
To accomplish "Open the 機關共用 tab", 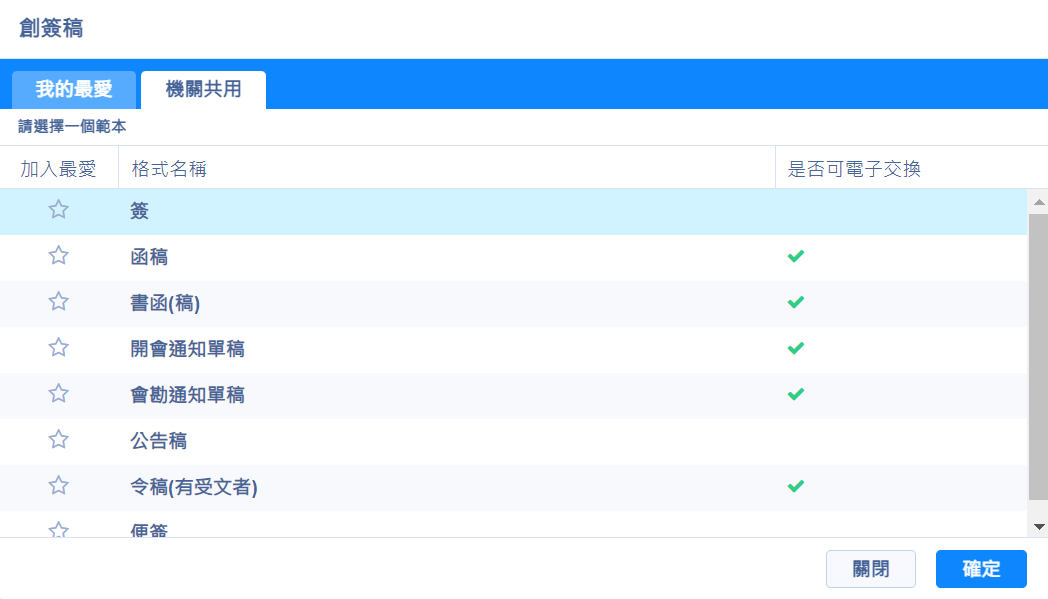I will (203, 90).
